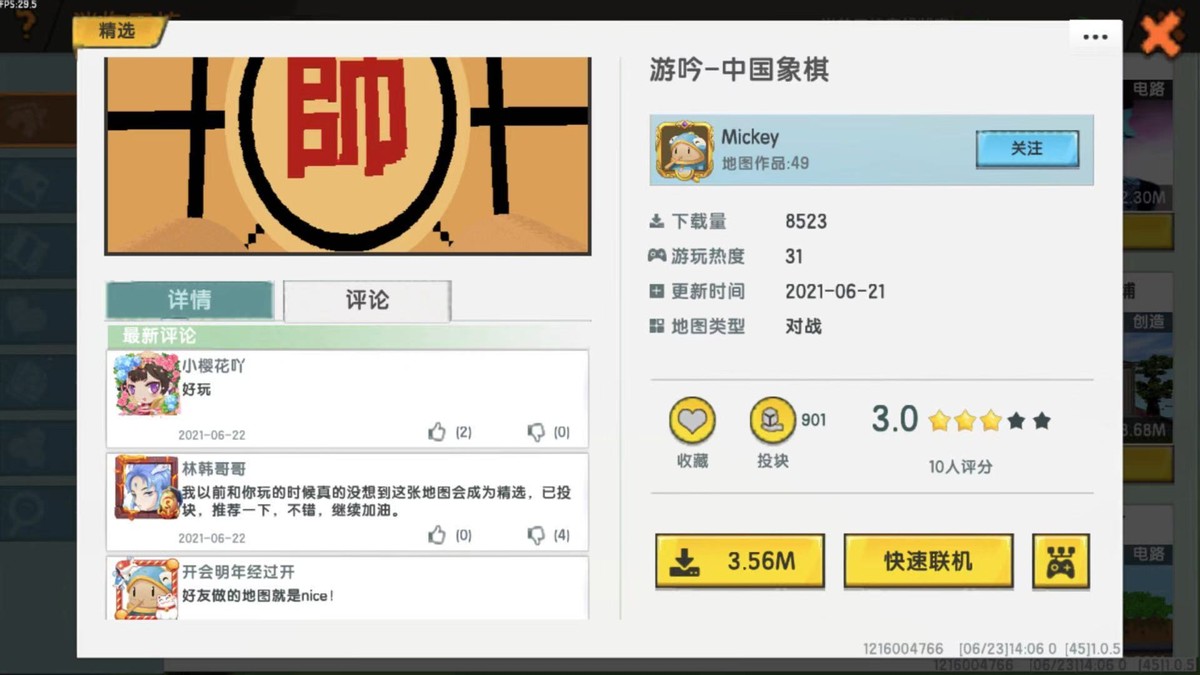Thumbs up 林韩哥哥's comment

pyautogui.click(x=437, y=536)
